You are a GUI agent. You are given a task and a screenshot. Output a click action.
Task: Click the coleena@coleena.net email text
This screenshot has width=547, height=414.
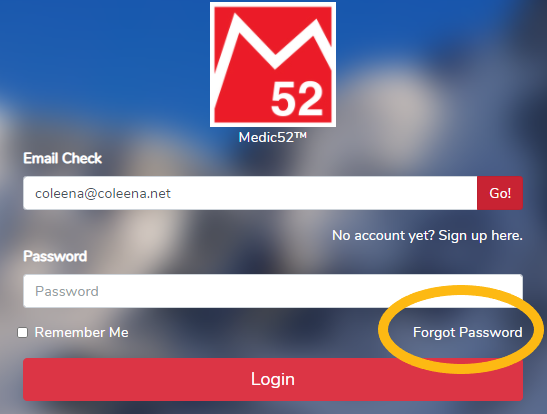[103, 193]
